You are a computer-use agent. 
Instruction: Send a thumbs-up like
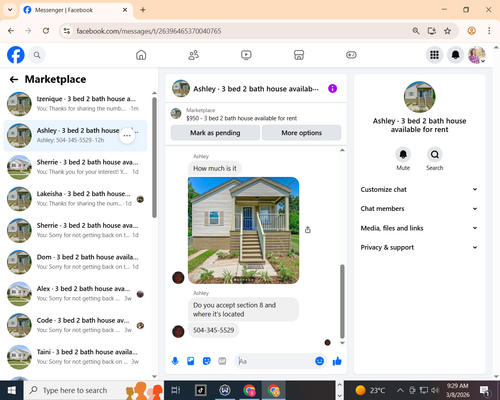point(337,361)
